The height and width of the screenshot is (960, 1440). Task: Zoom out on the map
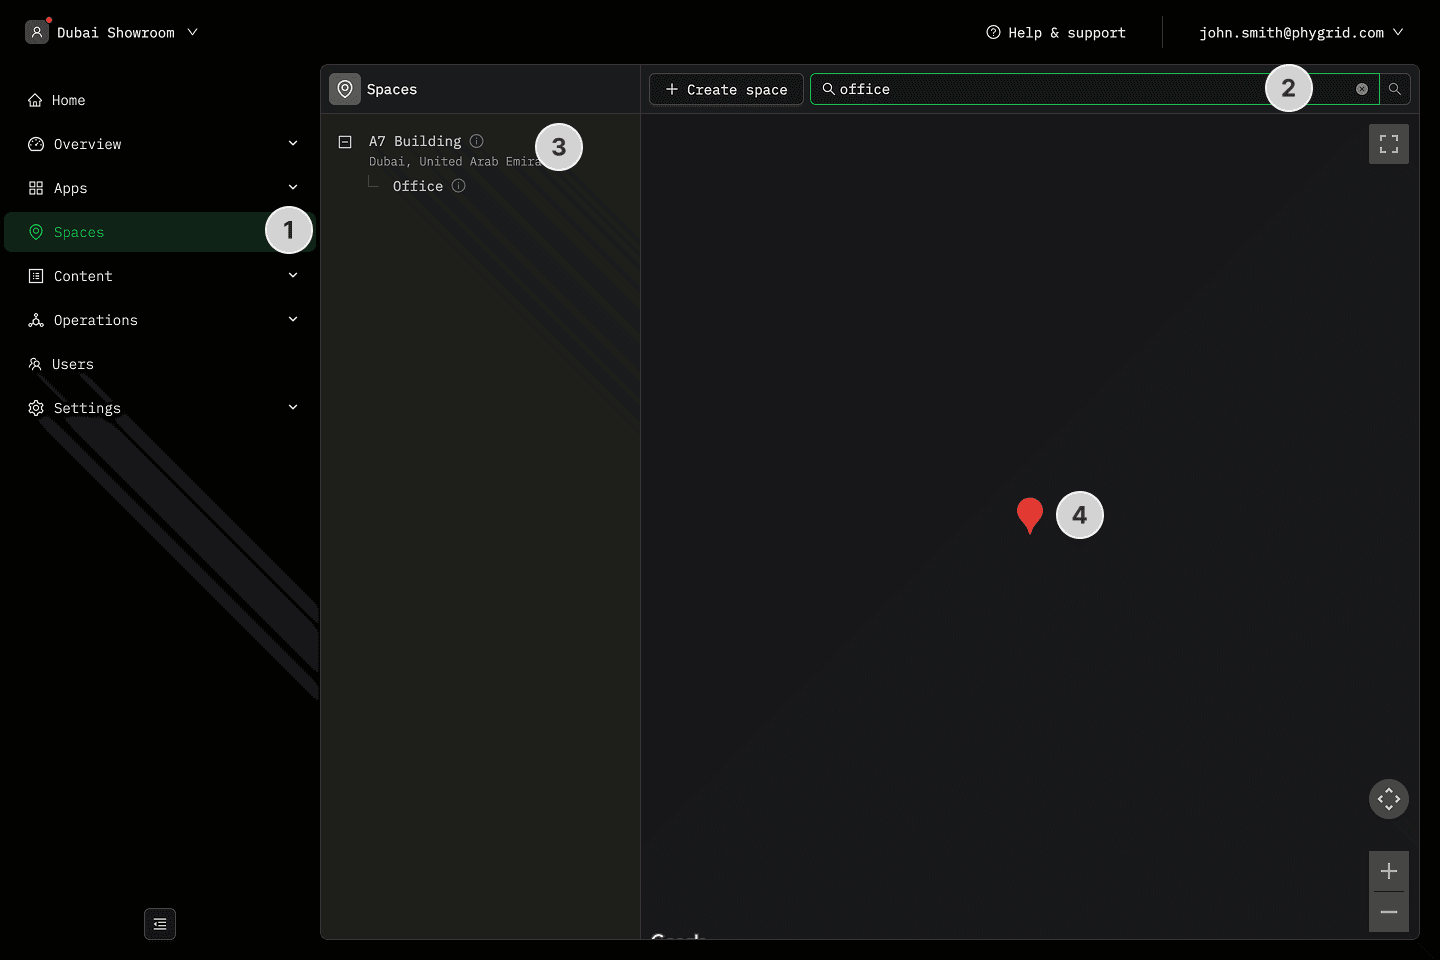[x=1388, y=912]
